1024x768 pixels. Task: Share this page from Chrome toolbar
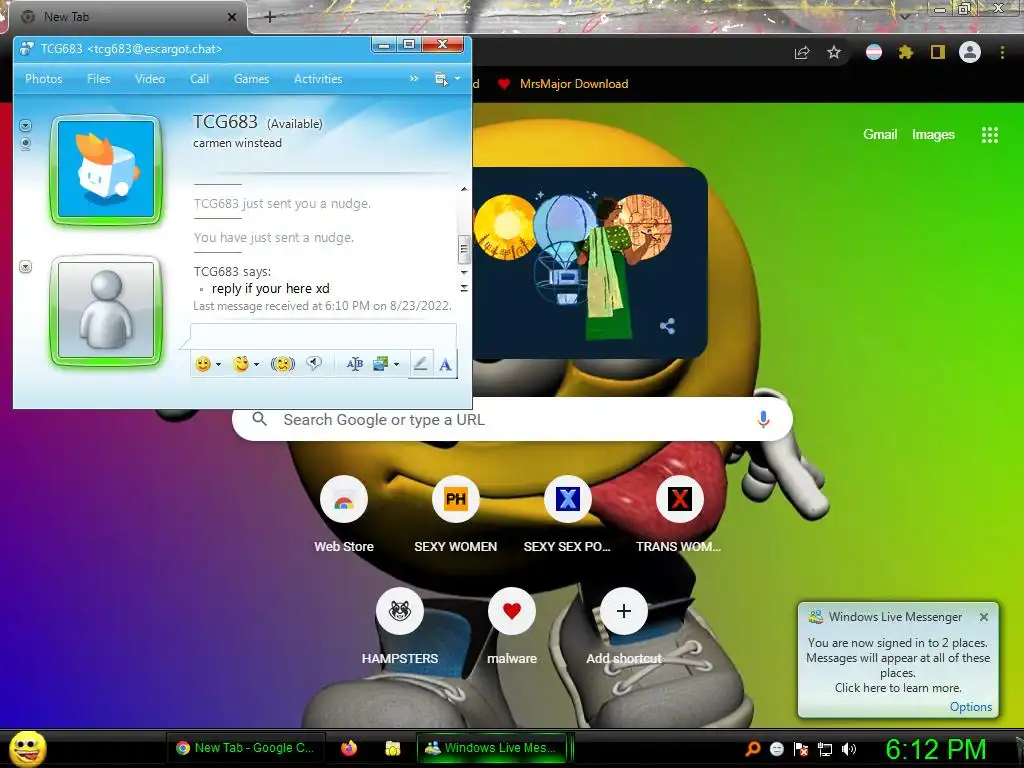click(x=802, y=52)
